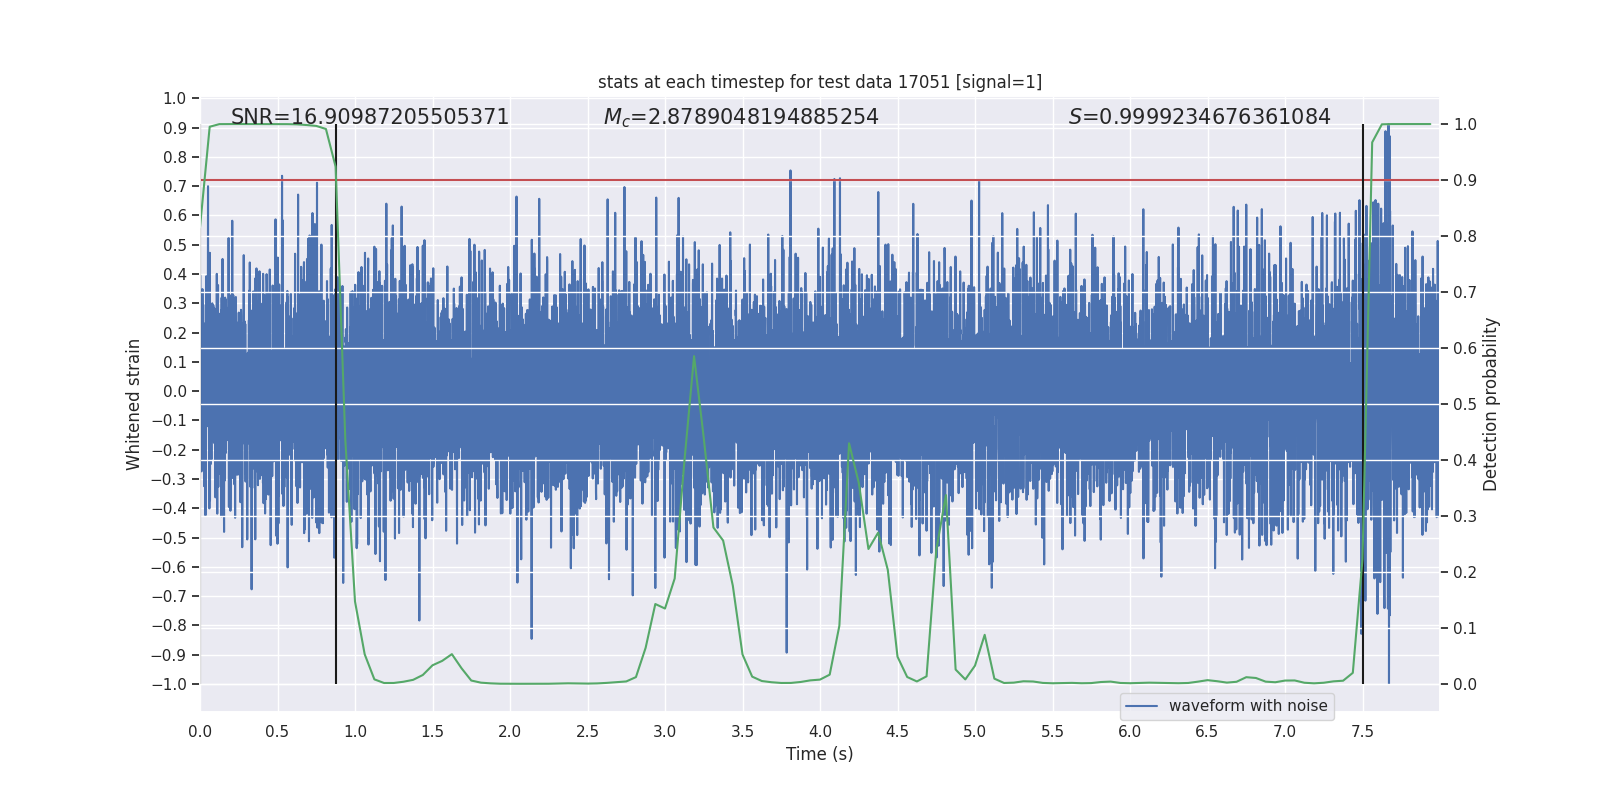Viewport: 1600px width, 800px height.
Task: Click the black vertical marker line near 0.9 seconds
Action: (336, 404)
